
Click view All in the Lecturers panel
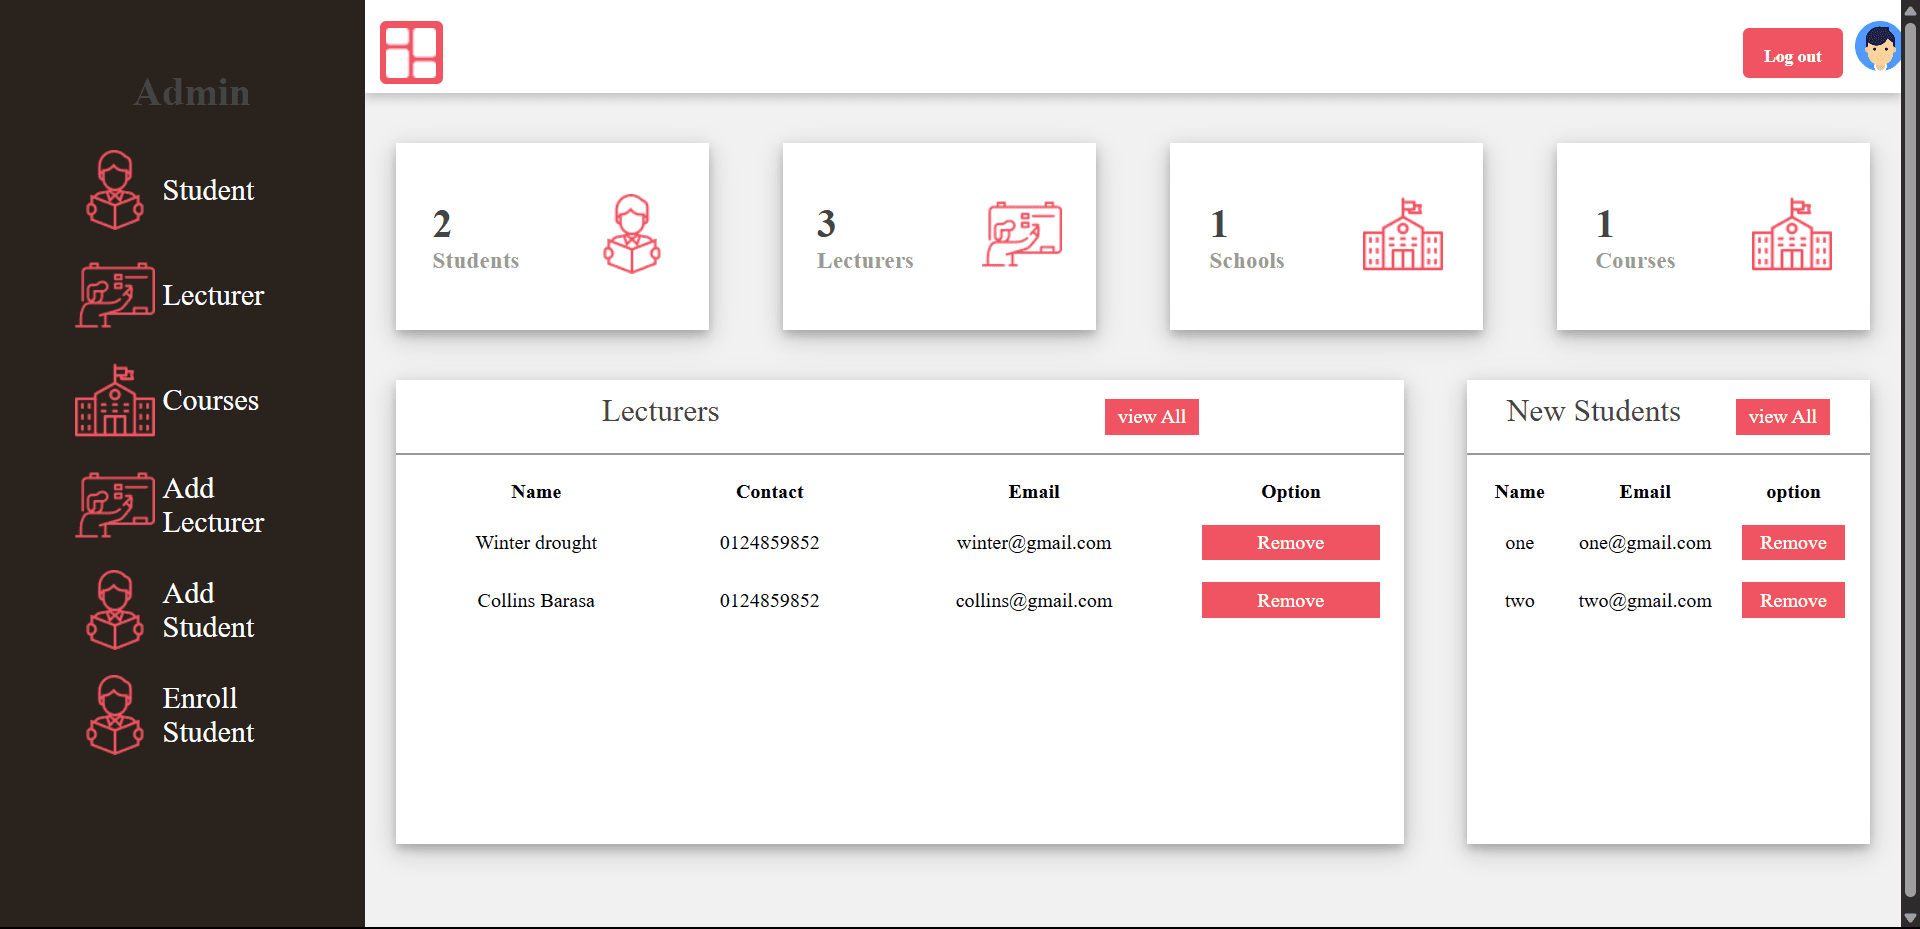(x=1151, y=417)
